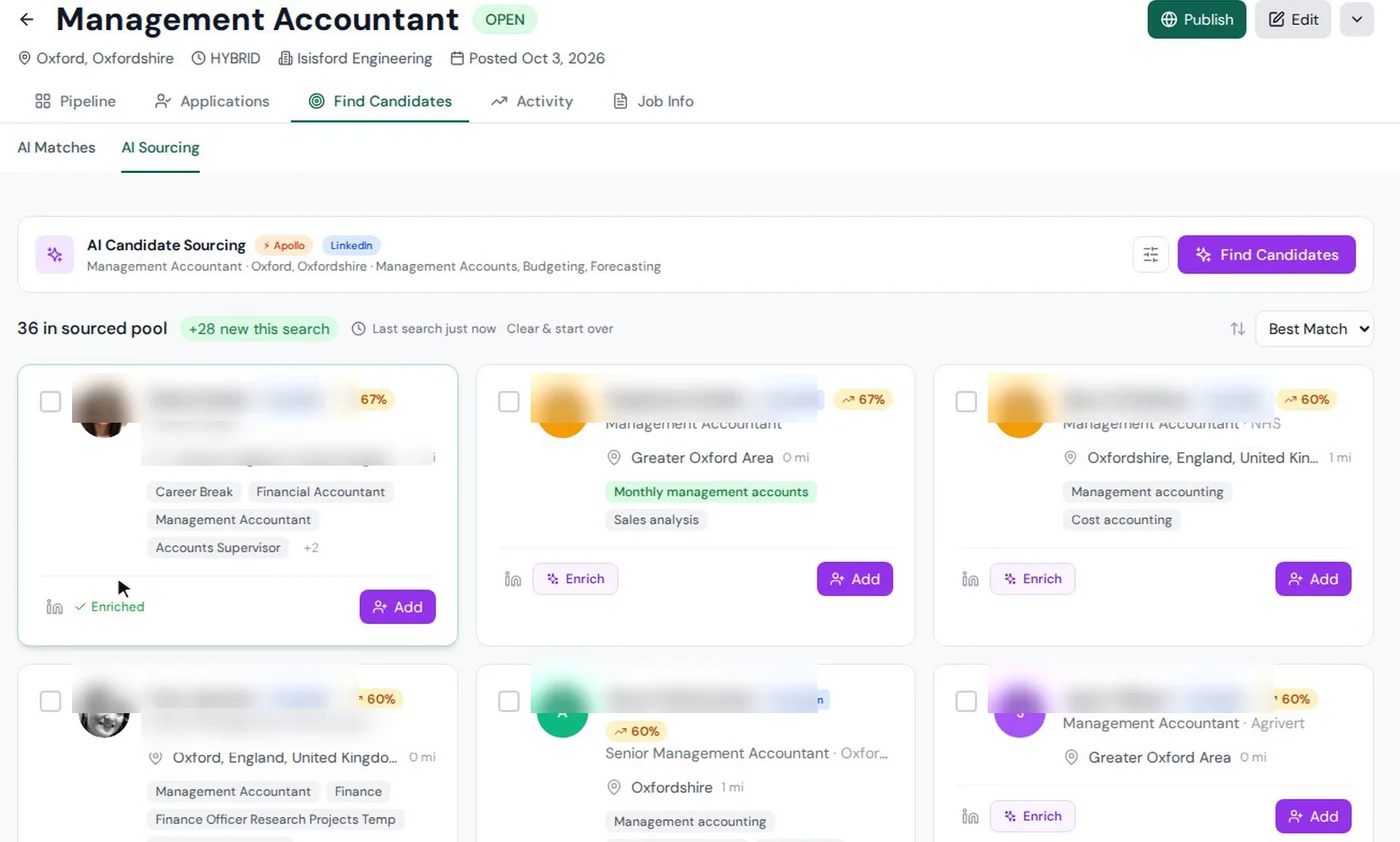The image size is (1400, 842).
Task: Open LinkedIn icon on the Agrivert card
Action: coord(970,816)
